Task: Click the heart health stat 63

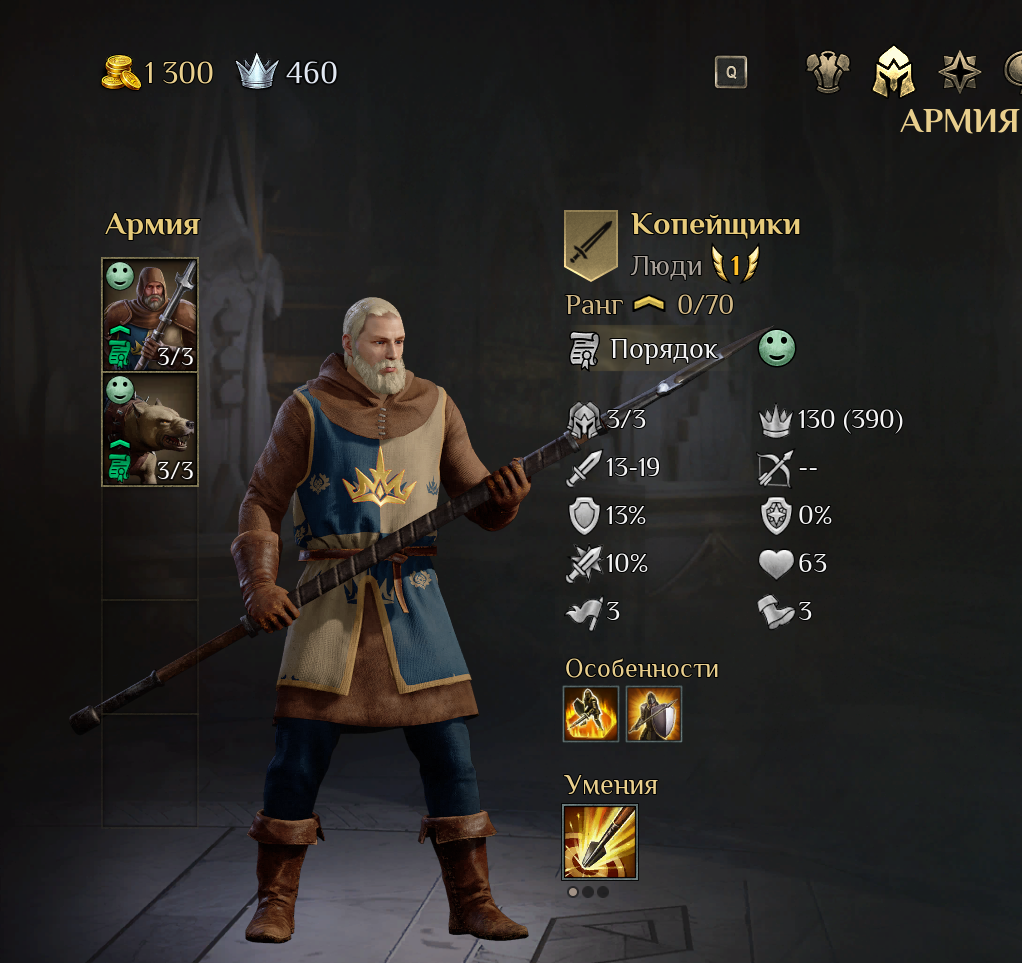Action: 793,563
